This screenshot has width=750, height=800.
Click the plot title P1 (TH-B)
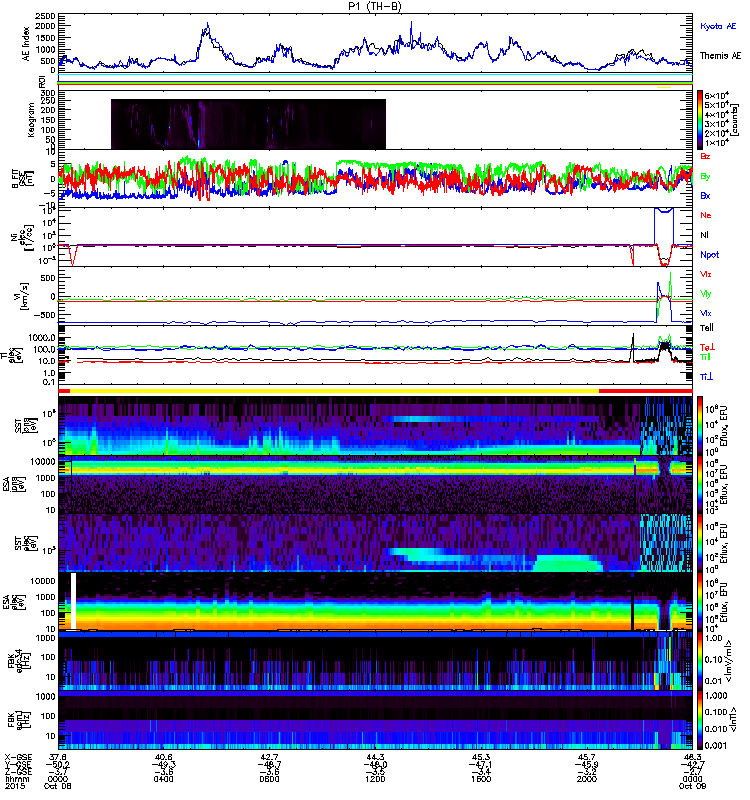click(x=374, y=6)
